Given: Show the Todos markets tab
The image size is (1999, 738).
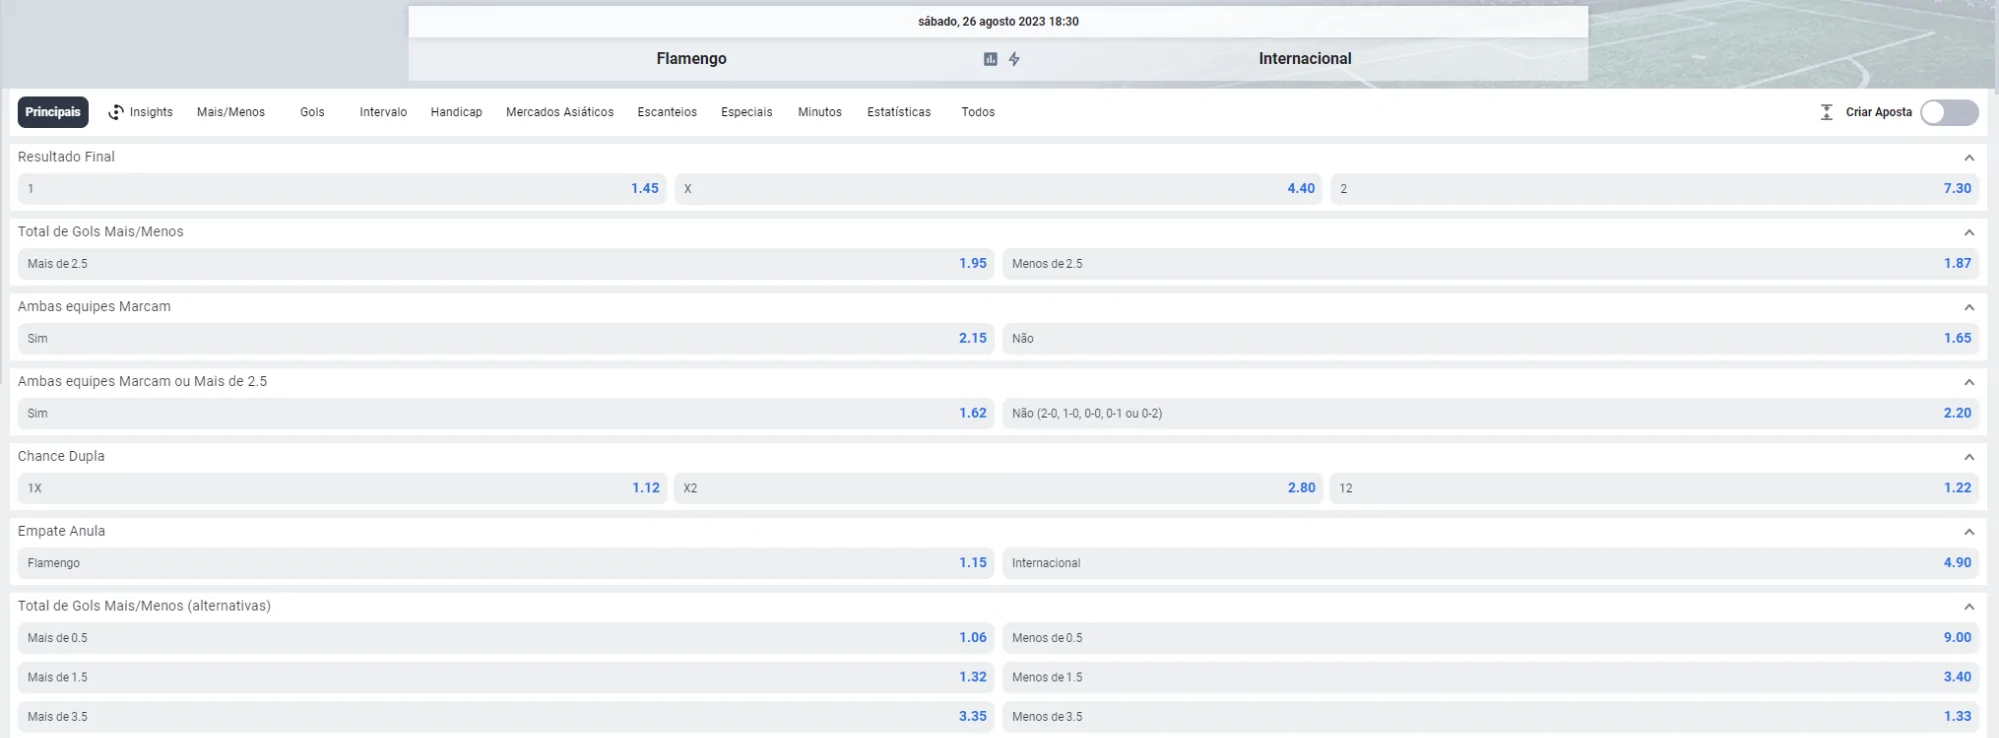Looking at the screenshot, I should pos(978,112).
